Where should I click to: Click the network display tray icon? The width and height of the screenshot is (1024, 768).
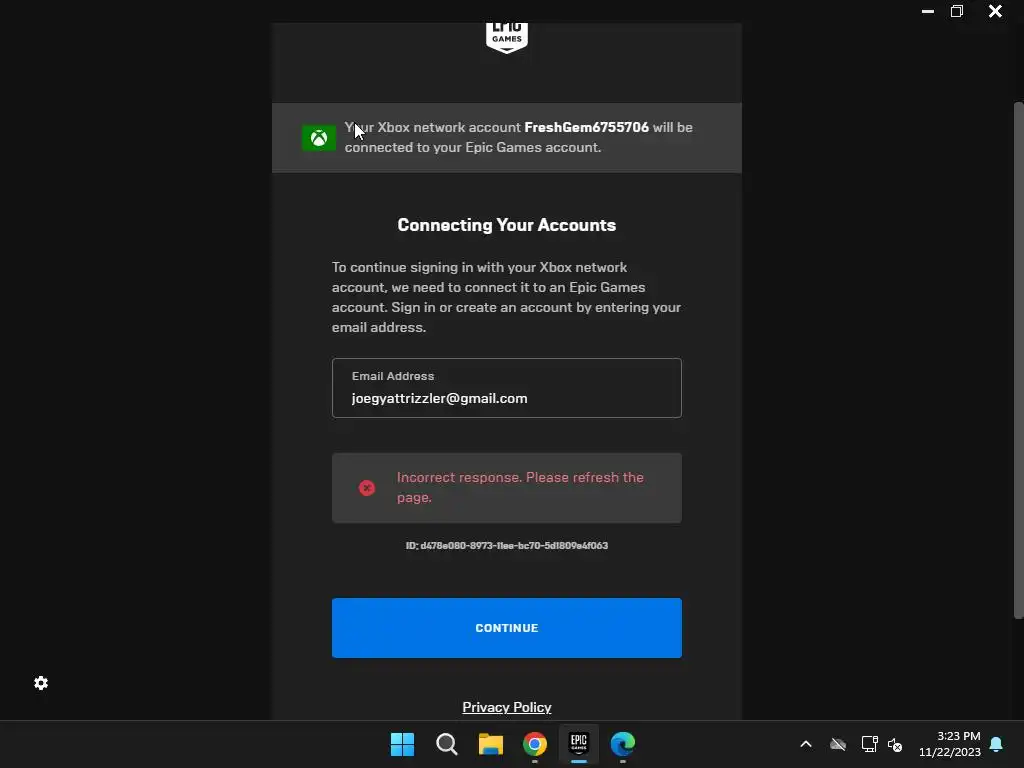tap(869, 744)
